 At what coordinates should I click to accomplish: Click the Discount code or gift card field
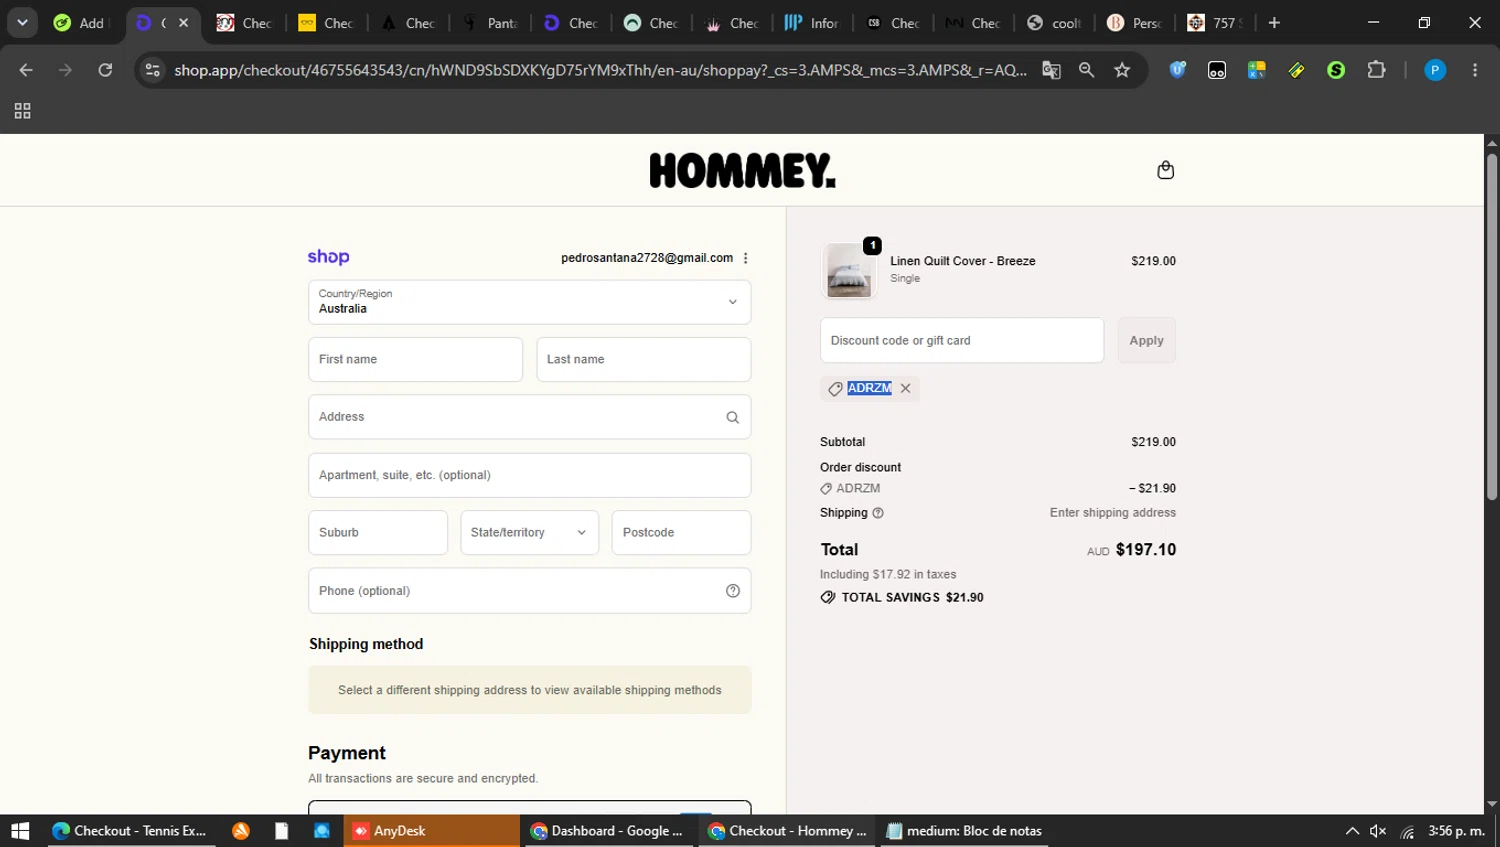click(962, 341)
